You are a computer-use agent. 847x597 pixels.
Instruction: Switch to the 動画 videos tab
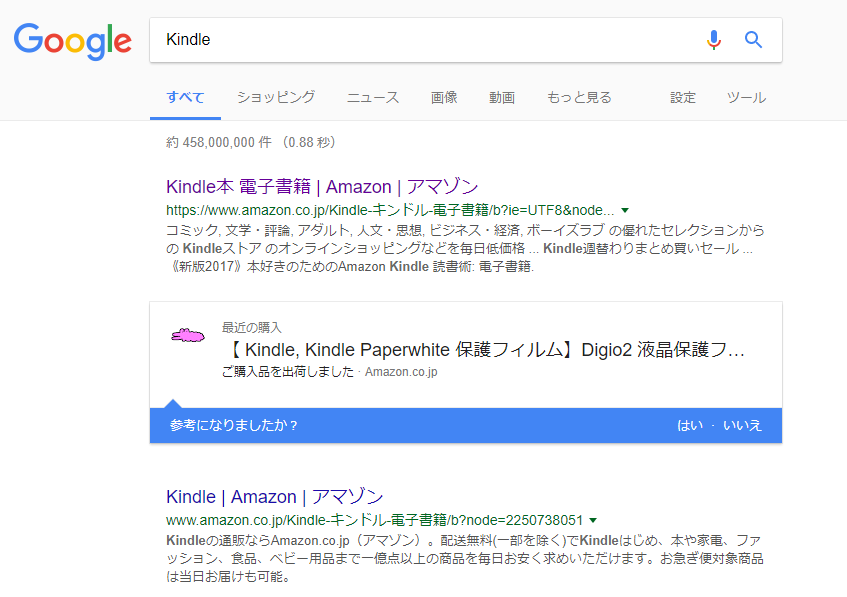502,98
